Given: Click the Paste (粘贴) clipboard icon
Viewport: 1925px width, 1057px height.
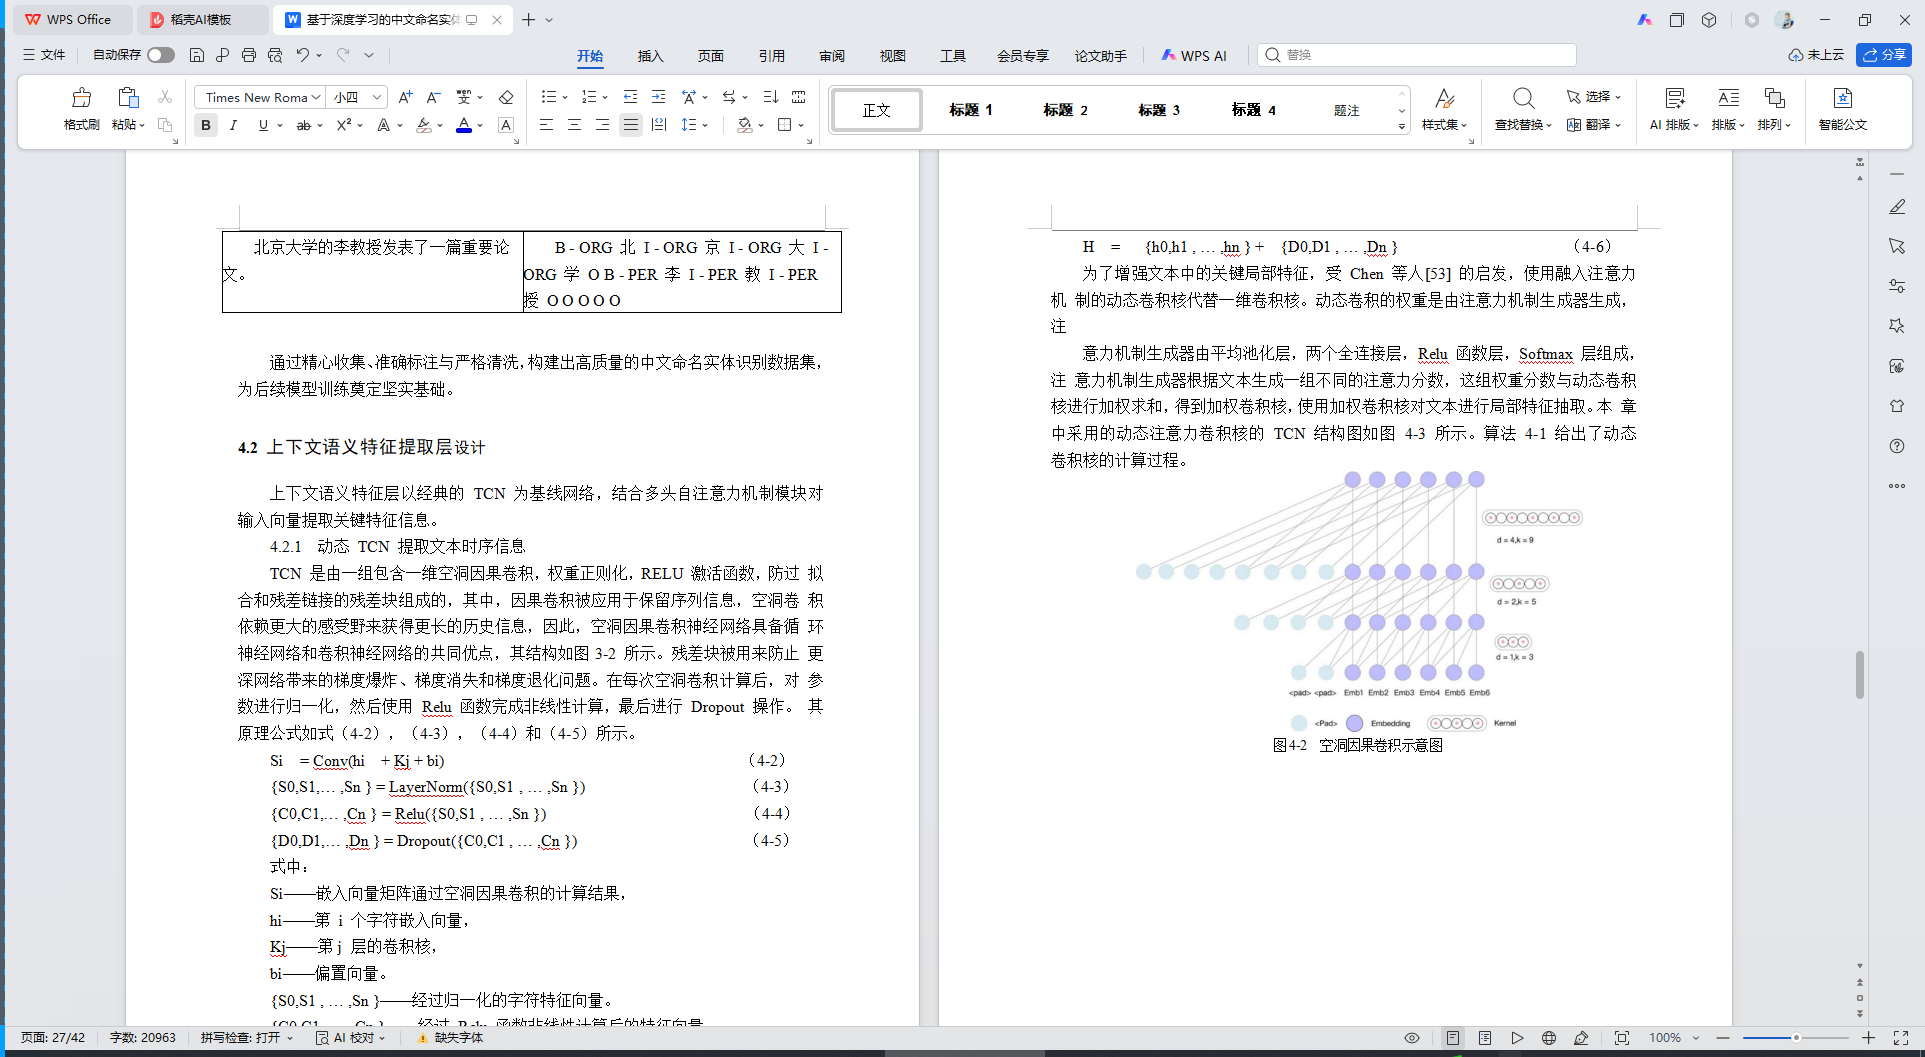Looking at the screenshot, I should coord(128,98).
